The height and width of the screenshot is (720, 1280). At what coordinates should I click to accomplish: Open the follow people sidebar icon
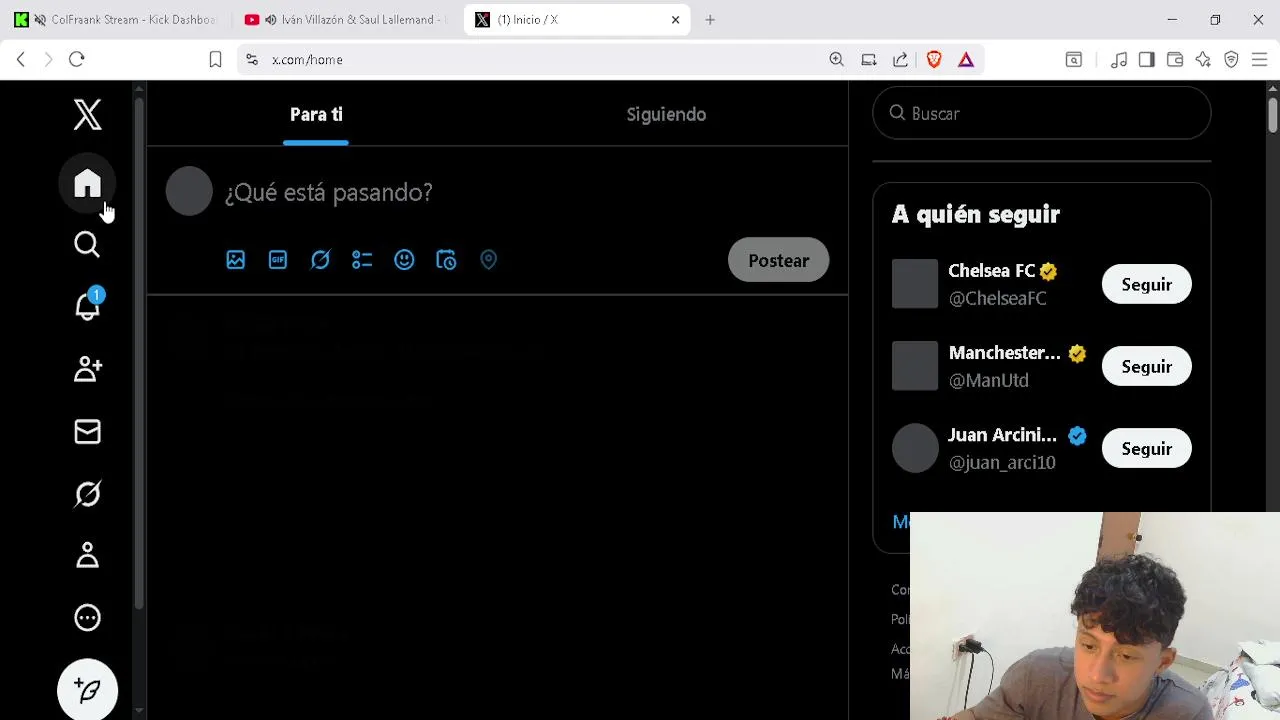click(x=87, y=369)
